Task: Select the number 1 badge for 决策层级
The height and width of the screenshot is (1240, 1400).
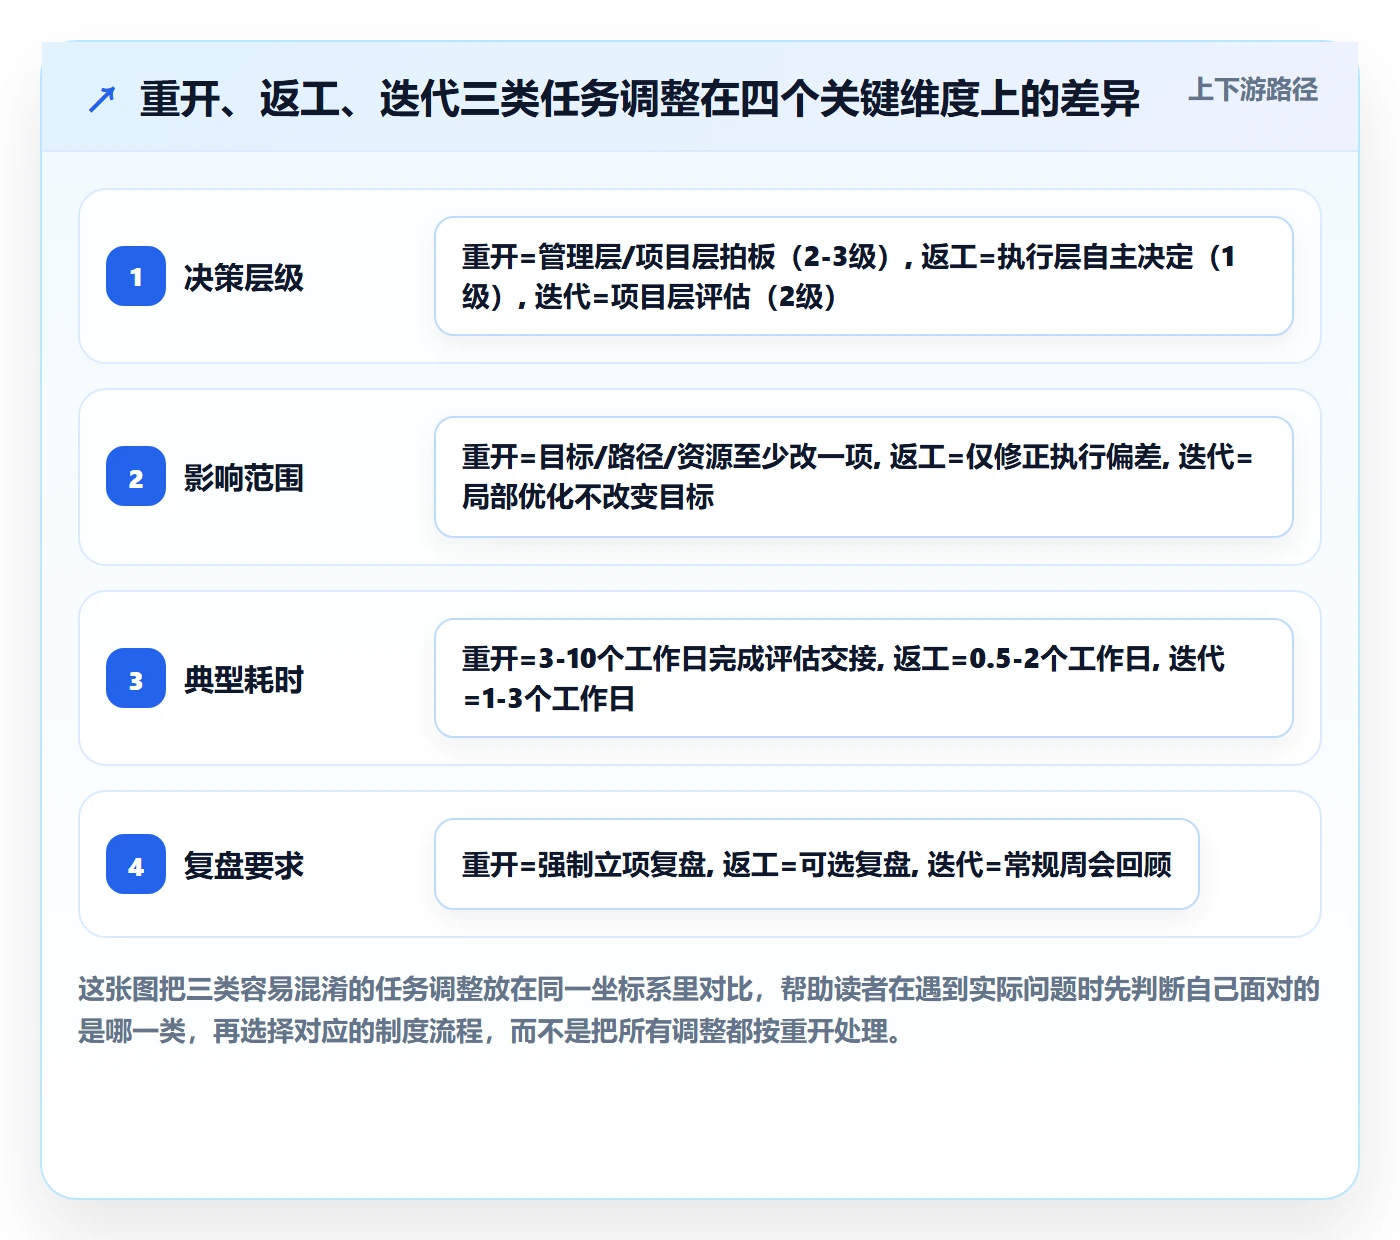Action: tap(136, 276)
